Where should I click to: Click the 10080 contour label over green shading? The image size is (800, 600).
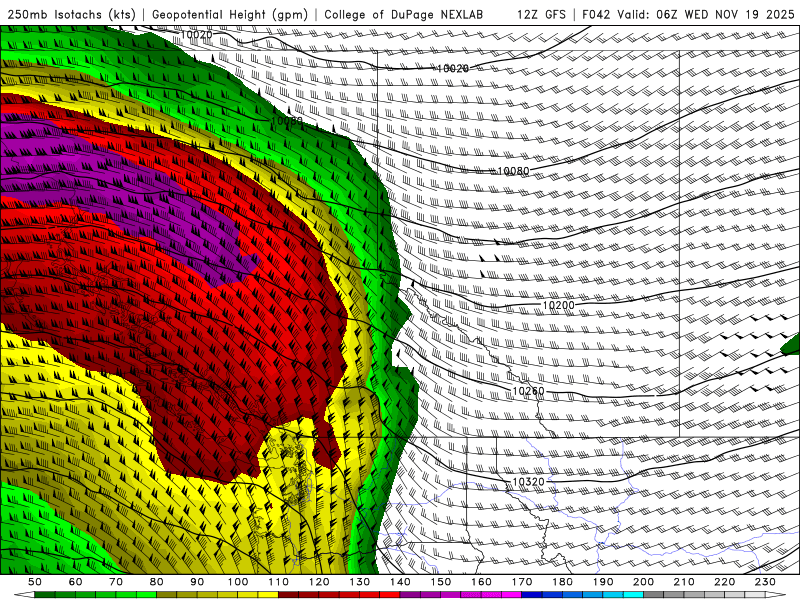coord(287,121)
